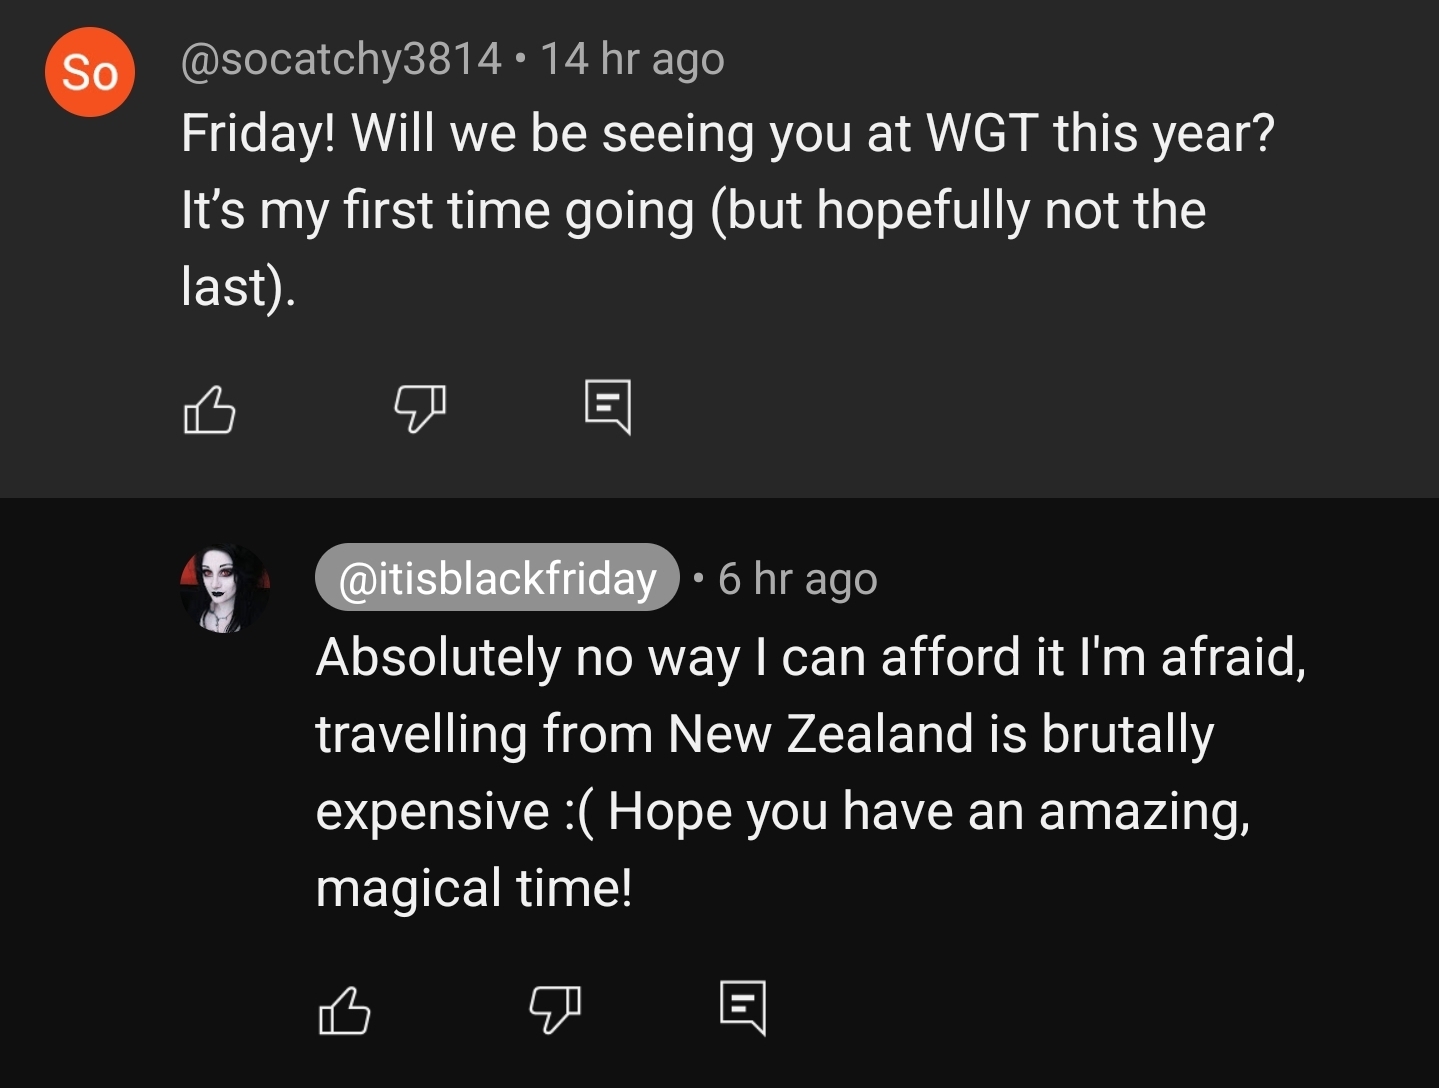Viewport: 1439px width, 1088px height.
Task: Click the '14 hr ago' timestamp
Action: click(x=632, y=59)
